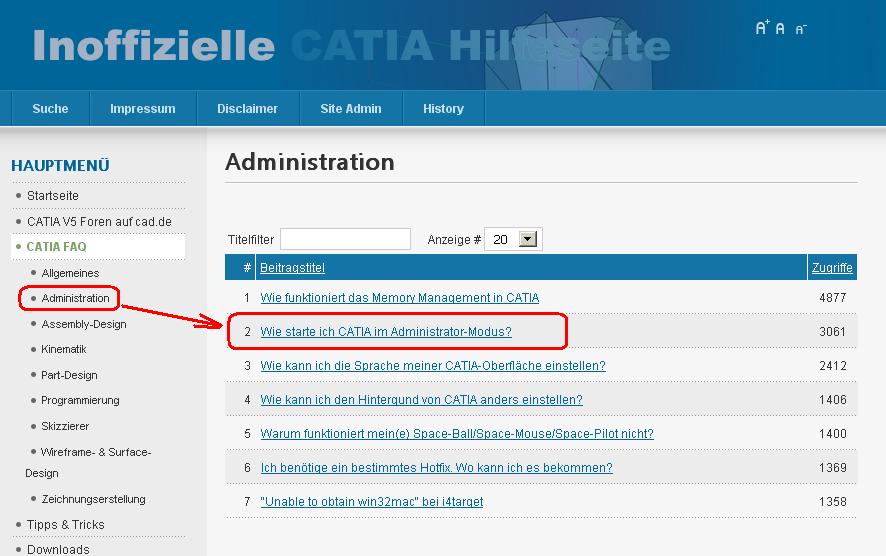Screen dimensions: 886x556
Task: Open Allgemeines FAQ category
Action: coord(70,273)
